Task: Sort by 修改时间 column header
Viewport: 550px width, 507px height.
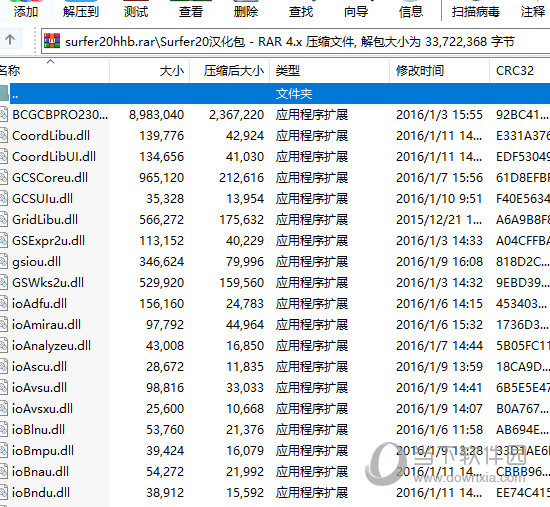Action: pyautogui.click(x=440, y=71)
